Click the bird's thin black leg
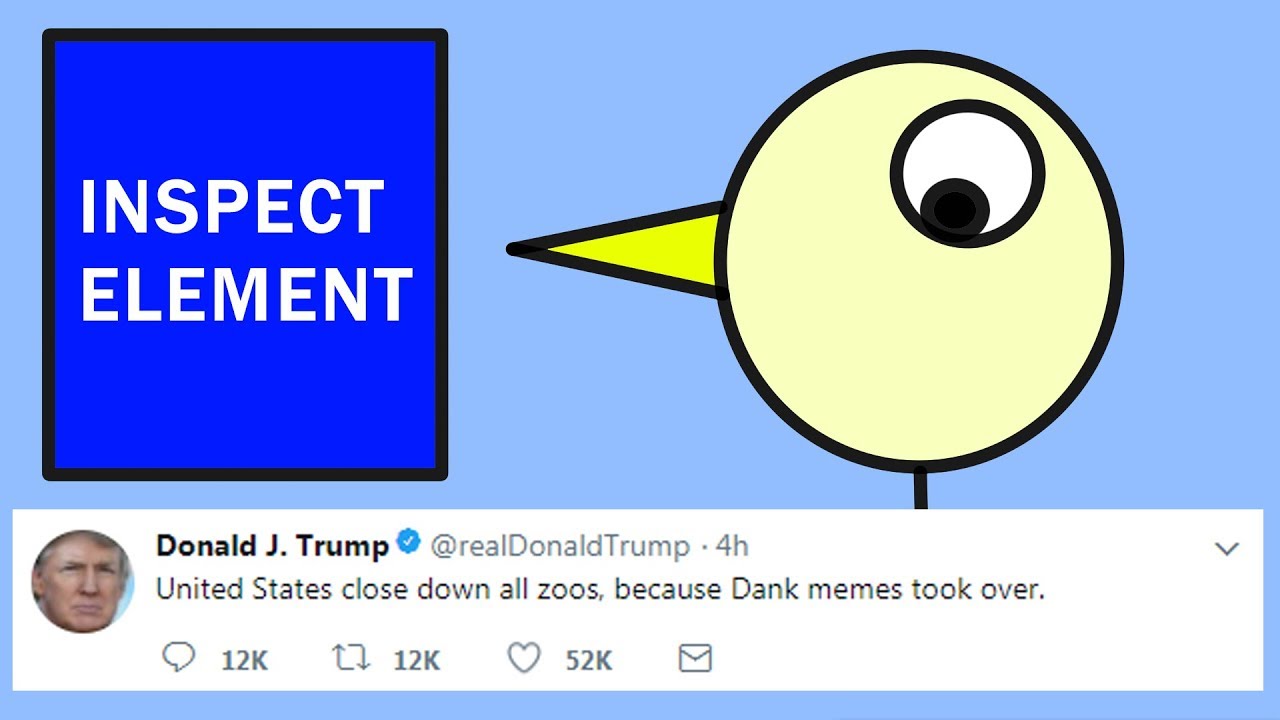1280x720 pixels. [x=920, y=489]
